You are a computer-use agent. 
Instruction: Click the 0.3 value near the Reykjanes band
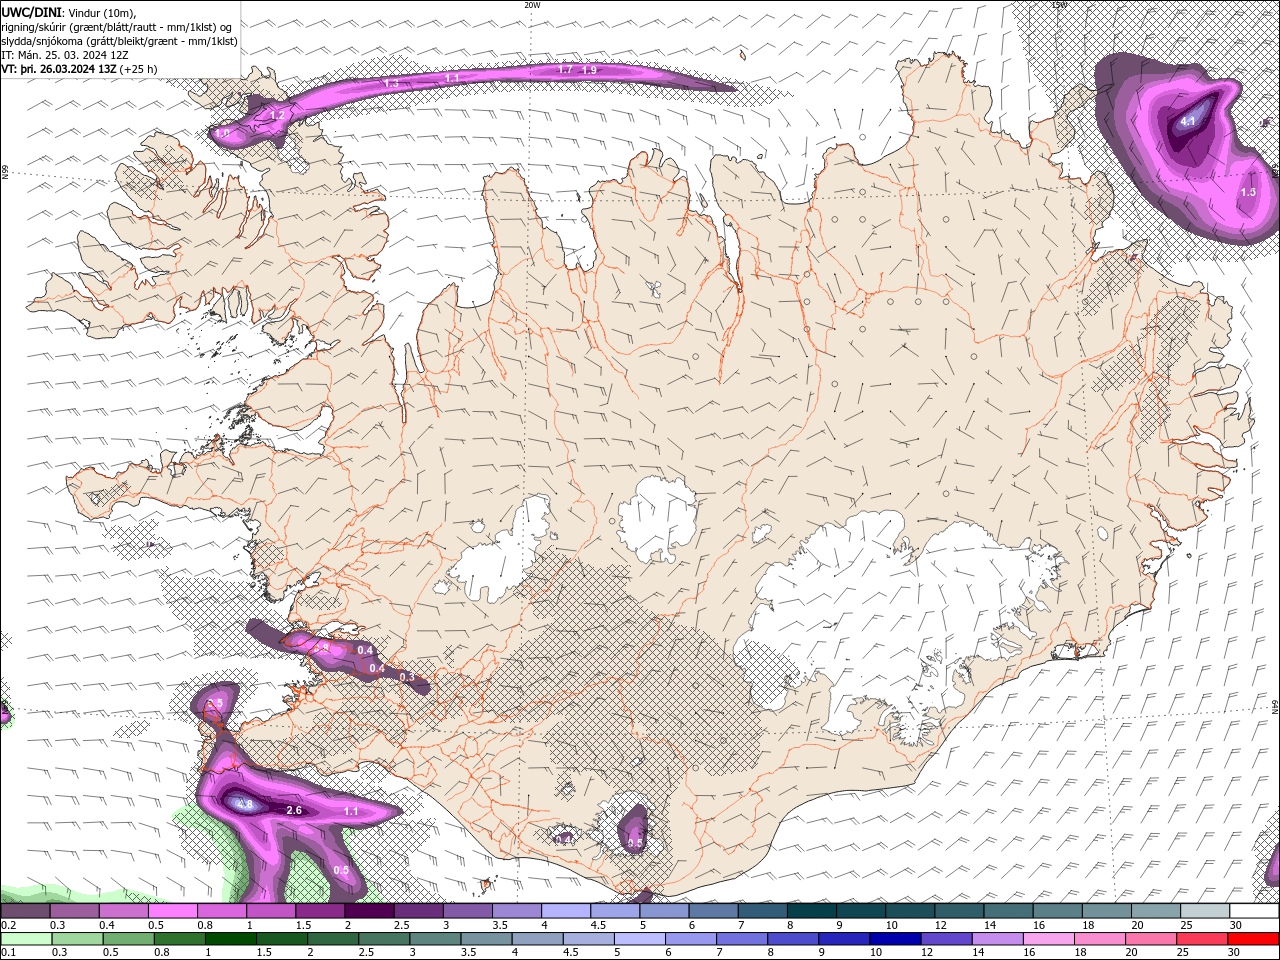coord(407,677)
